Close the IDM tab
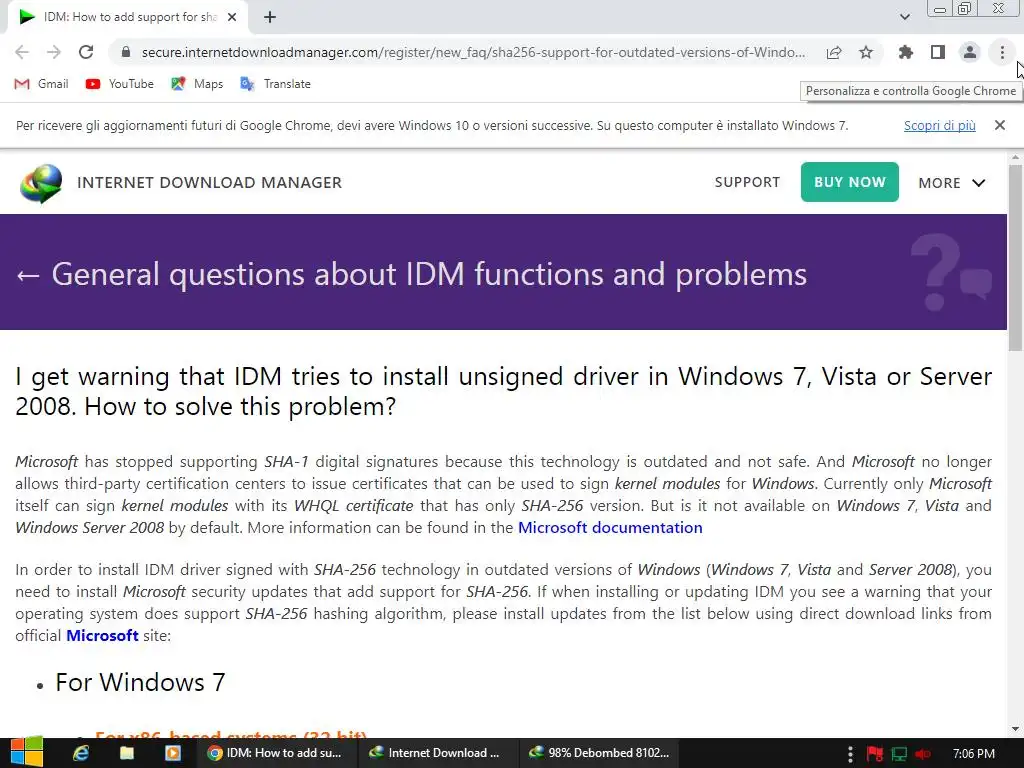1024x768 pixels. pos(232,17)
